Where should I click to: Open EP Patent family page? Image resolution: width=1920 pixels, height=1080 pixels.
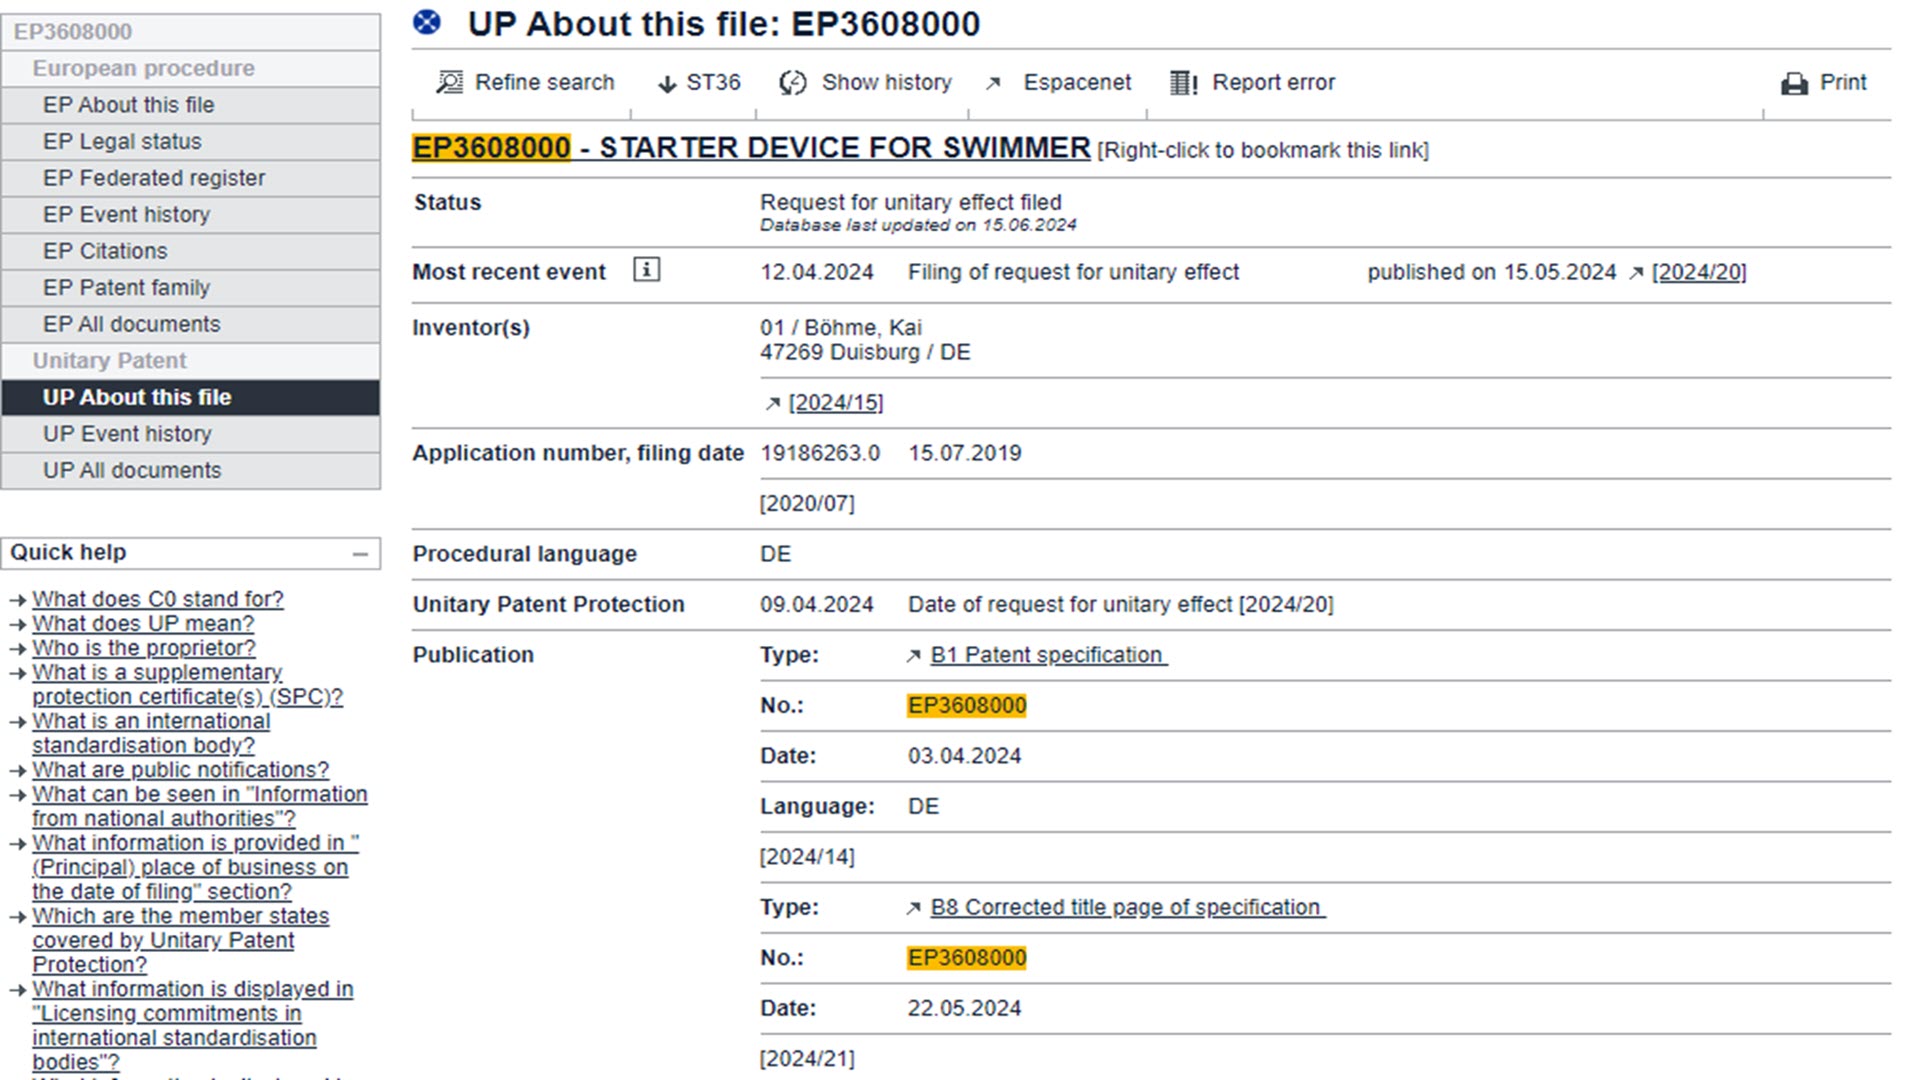pyautogui.click(x=126, y=288)
